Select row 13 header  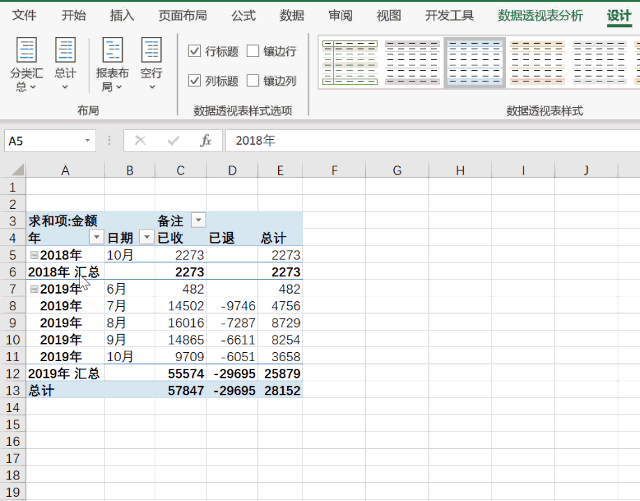click(x=13, y=390)
